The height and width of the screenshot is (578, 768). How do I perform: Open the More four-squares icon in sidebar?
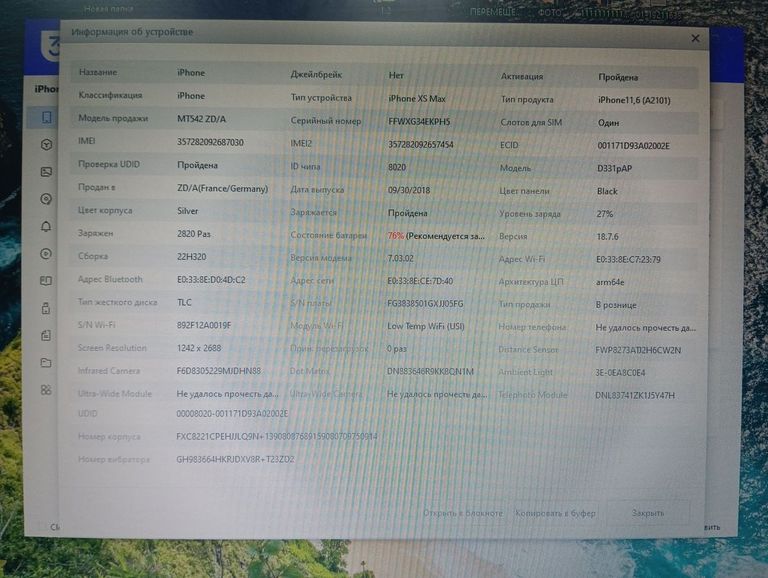tap(46, 362)
